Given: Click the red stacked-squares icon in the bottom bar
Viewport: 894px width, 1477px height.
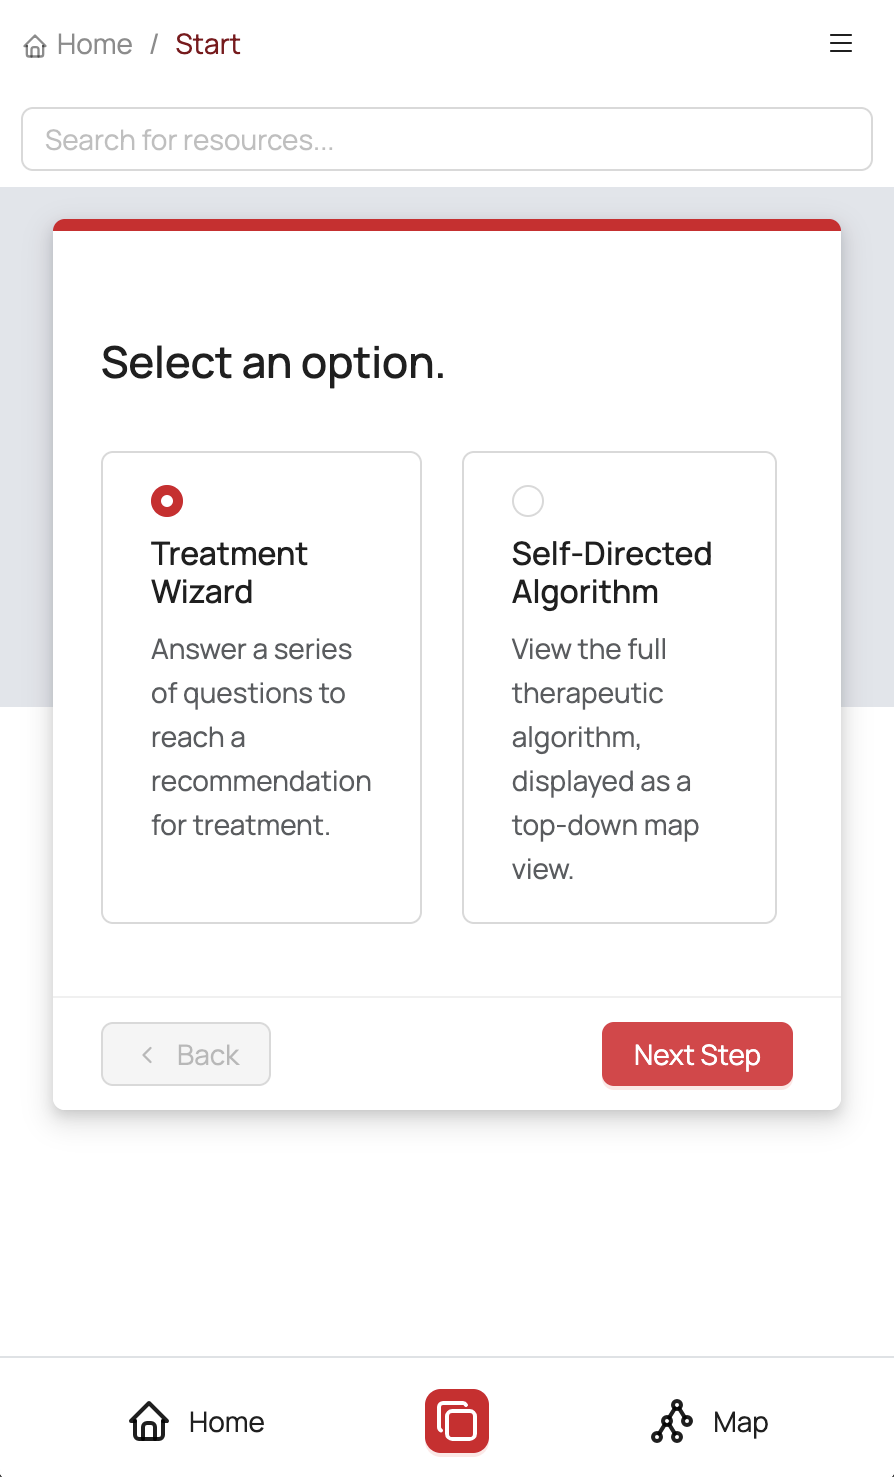Looking at the screenshot, I should [457, 1421].
